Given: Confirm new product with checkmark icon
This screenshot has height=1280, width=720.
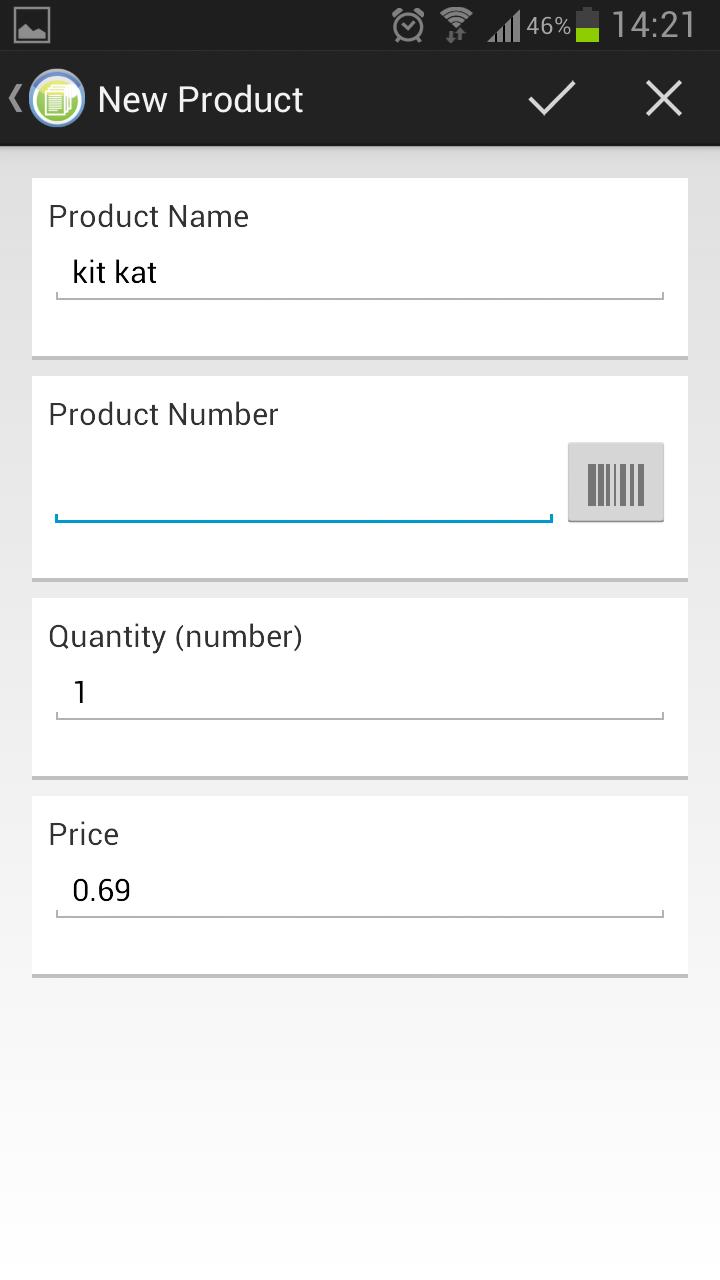Looking at the screenshot, I should [x=552, y=98].
